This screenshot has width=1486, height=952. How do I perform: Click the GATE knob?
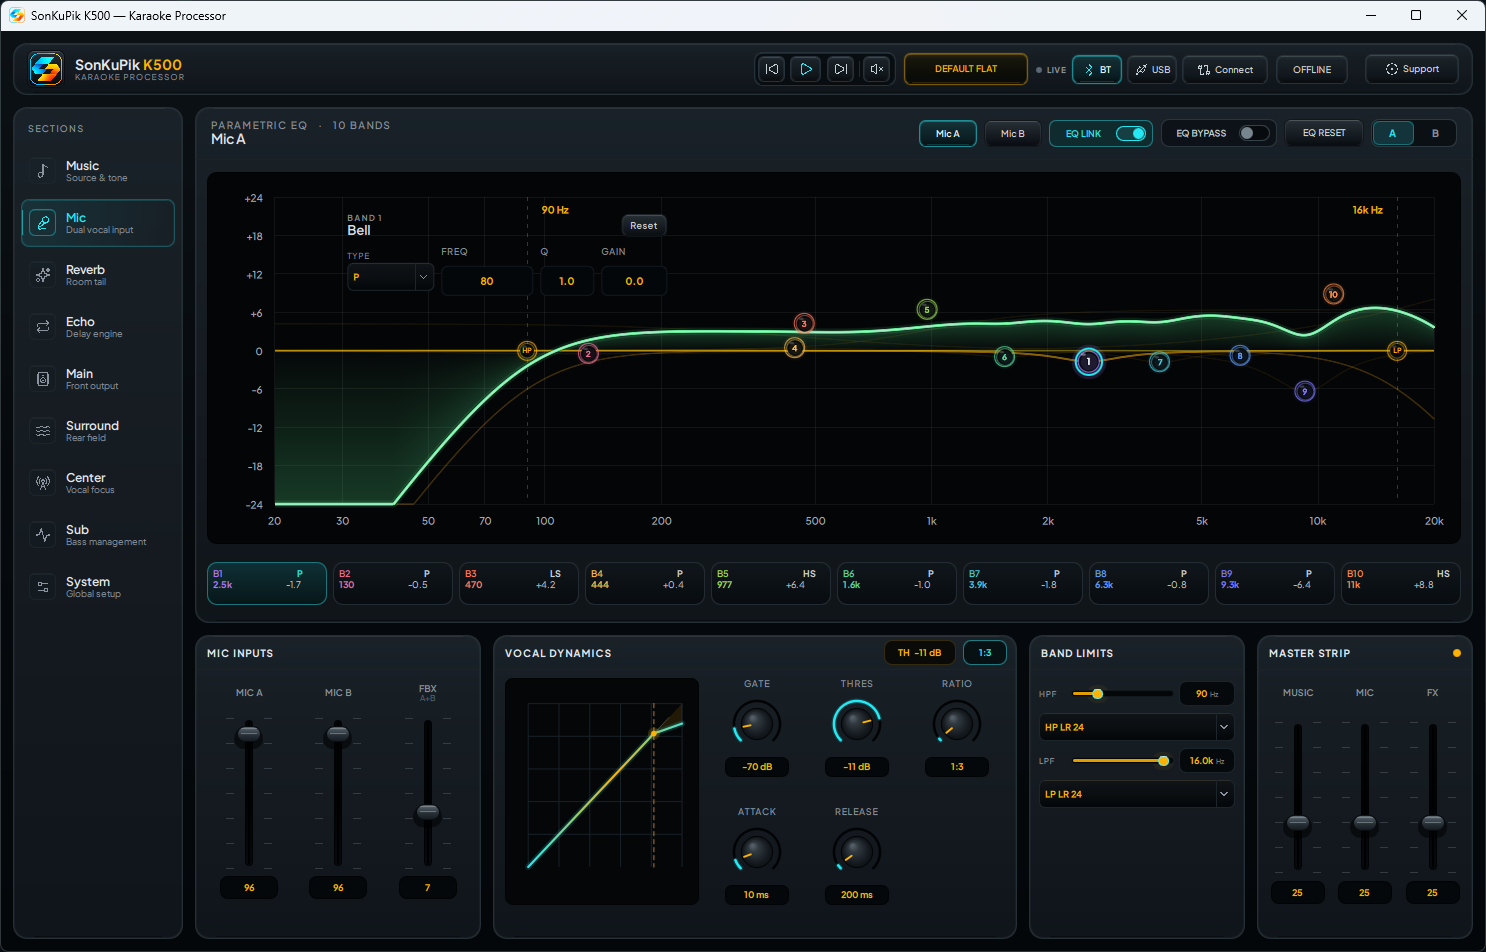pyautogui.click(x=757, y=722)
